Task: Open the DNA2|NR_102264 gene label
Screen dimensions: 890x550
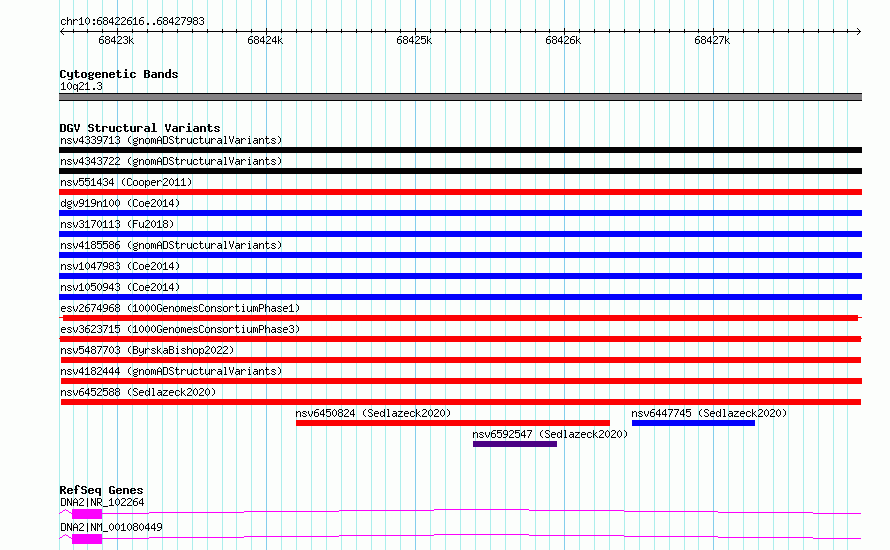Action: pos(102,502)
